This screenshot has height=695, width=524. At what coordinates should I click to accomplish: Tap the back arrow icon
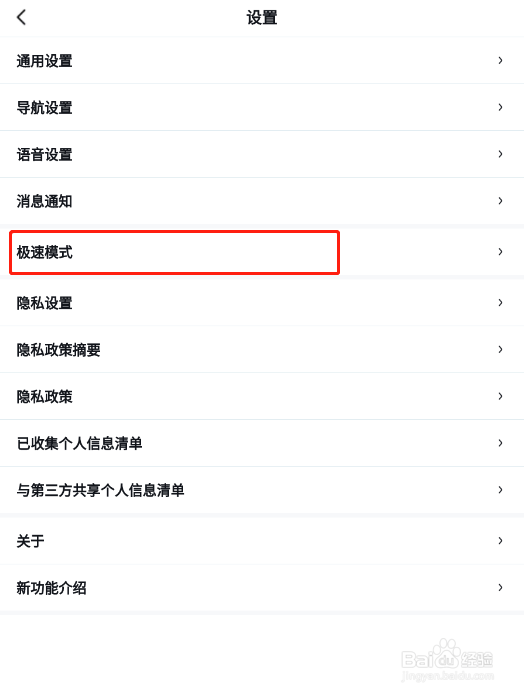pos(21,18)
